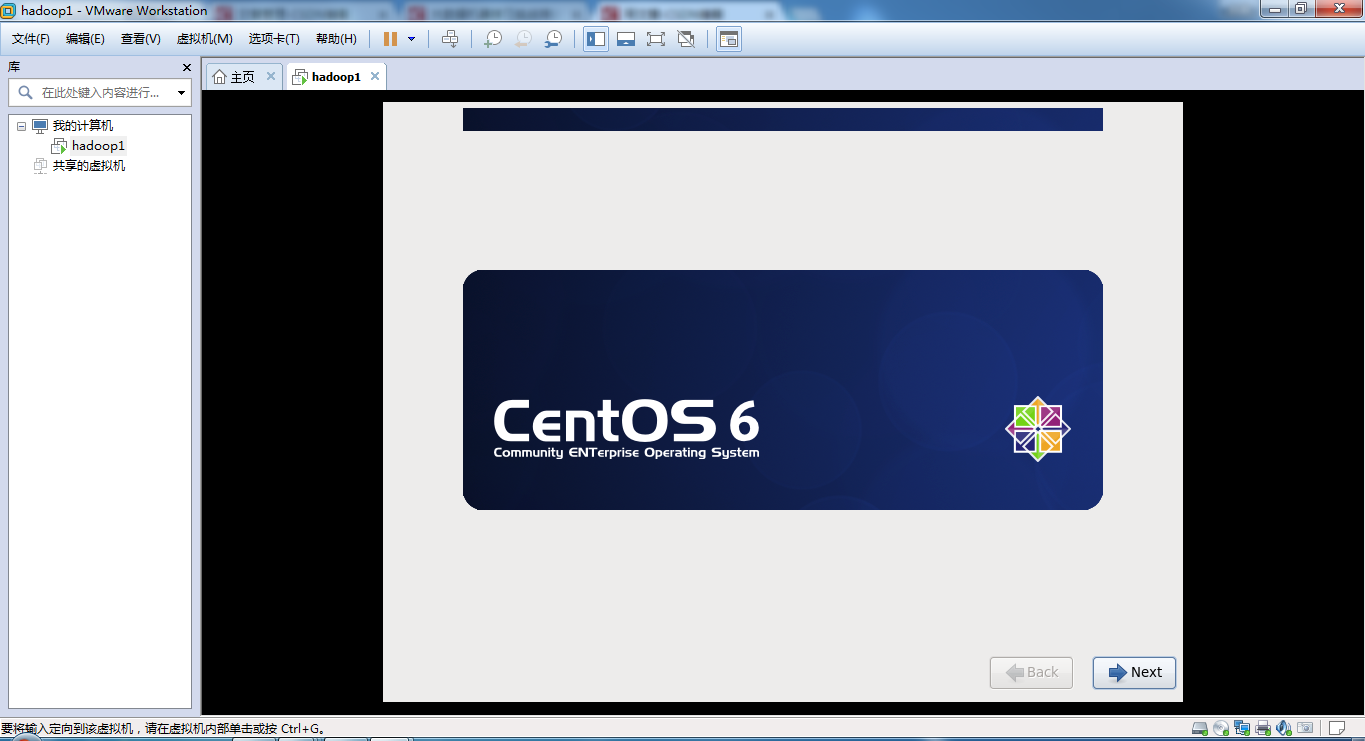Viewport: 1365px width, 741px height.
Task: Click the message log note icon
Action: [x=1337, y=728]
